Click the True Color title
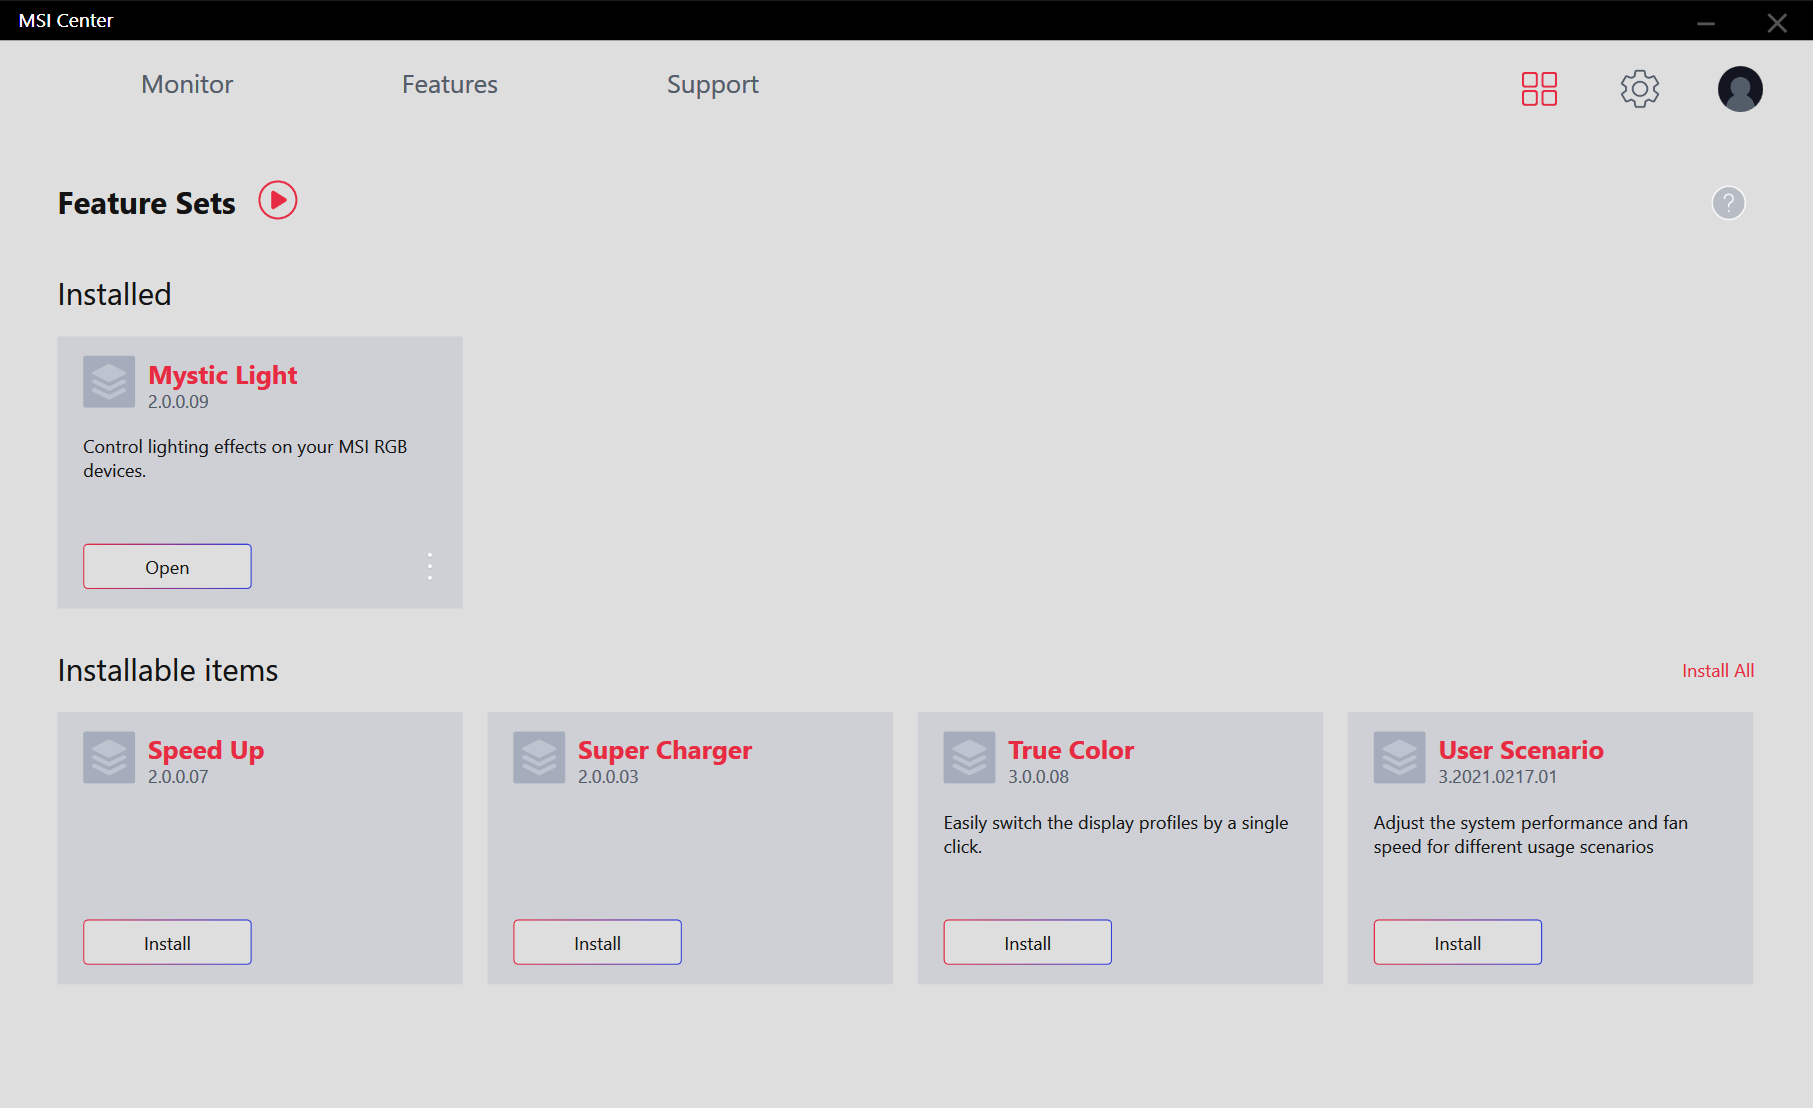This screenshot has height=1108, width=1813. [1071, 750]
